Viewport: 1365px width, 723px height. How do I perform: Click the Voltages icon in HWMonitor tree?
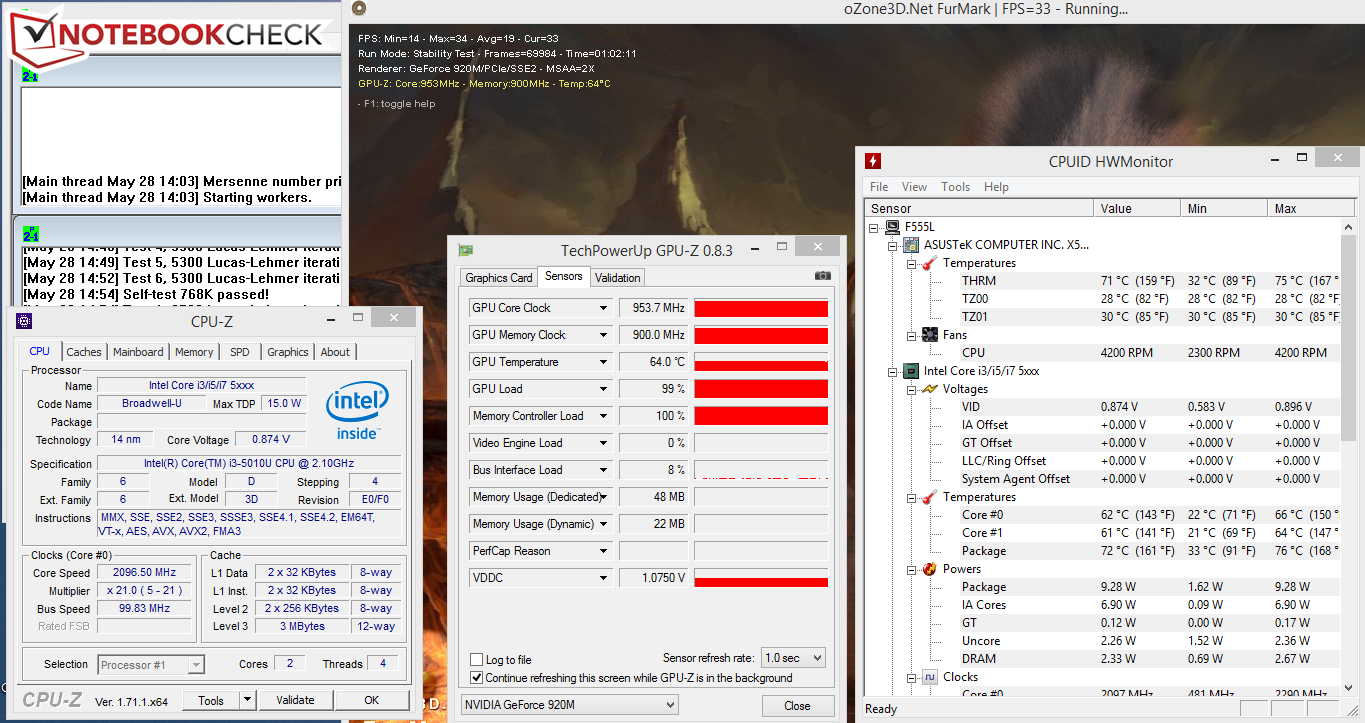click(x=930, y=389)
